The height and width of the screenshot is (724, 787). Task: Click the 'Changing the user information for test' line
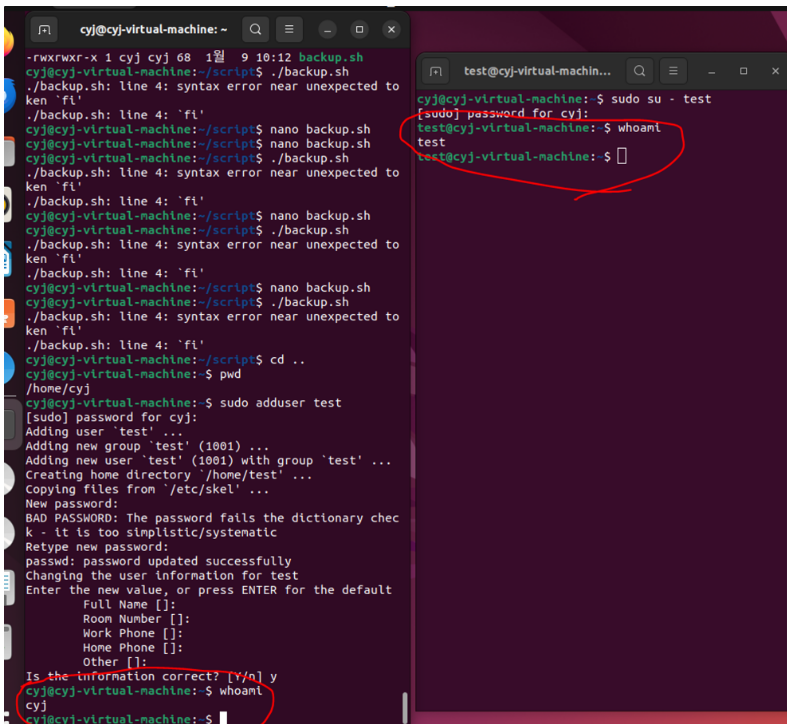[162, 575]
